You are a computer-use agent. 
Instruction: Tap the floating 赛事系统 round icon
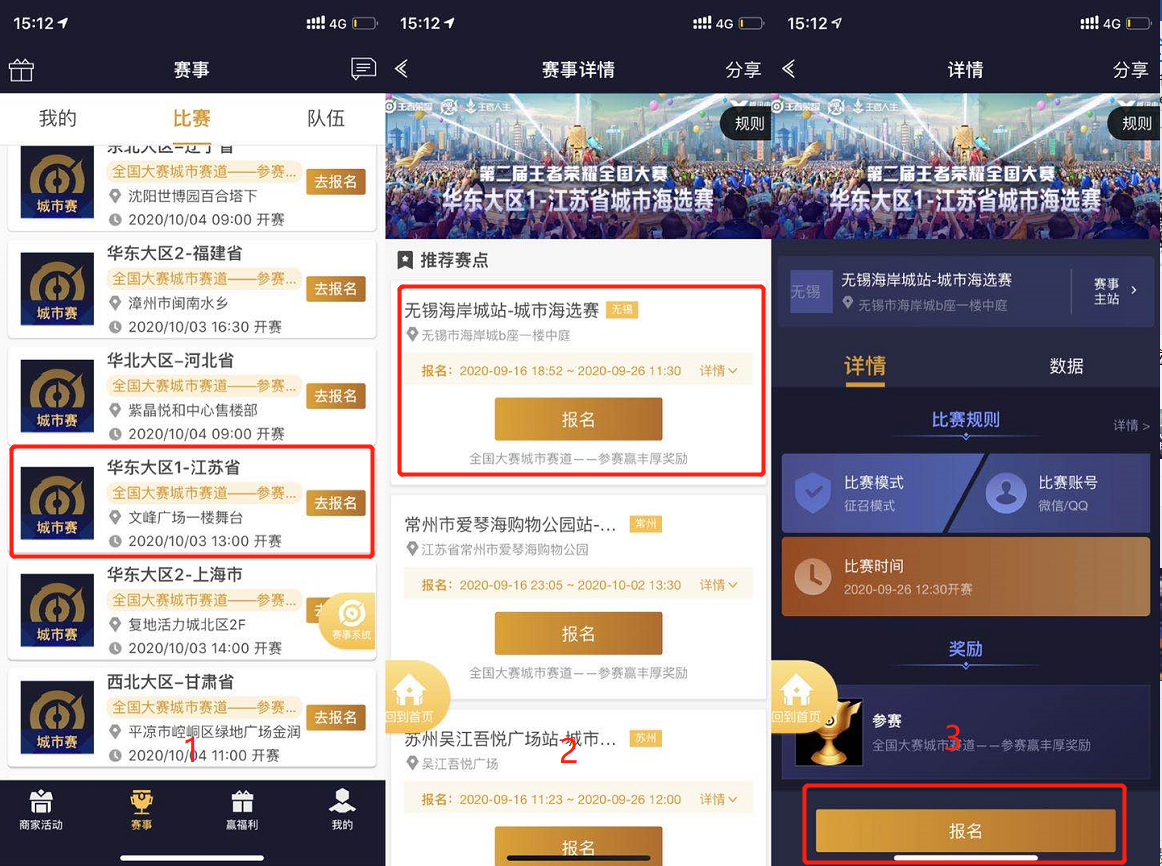coord(351,620)
